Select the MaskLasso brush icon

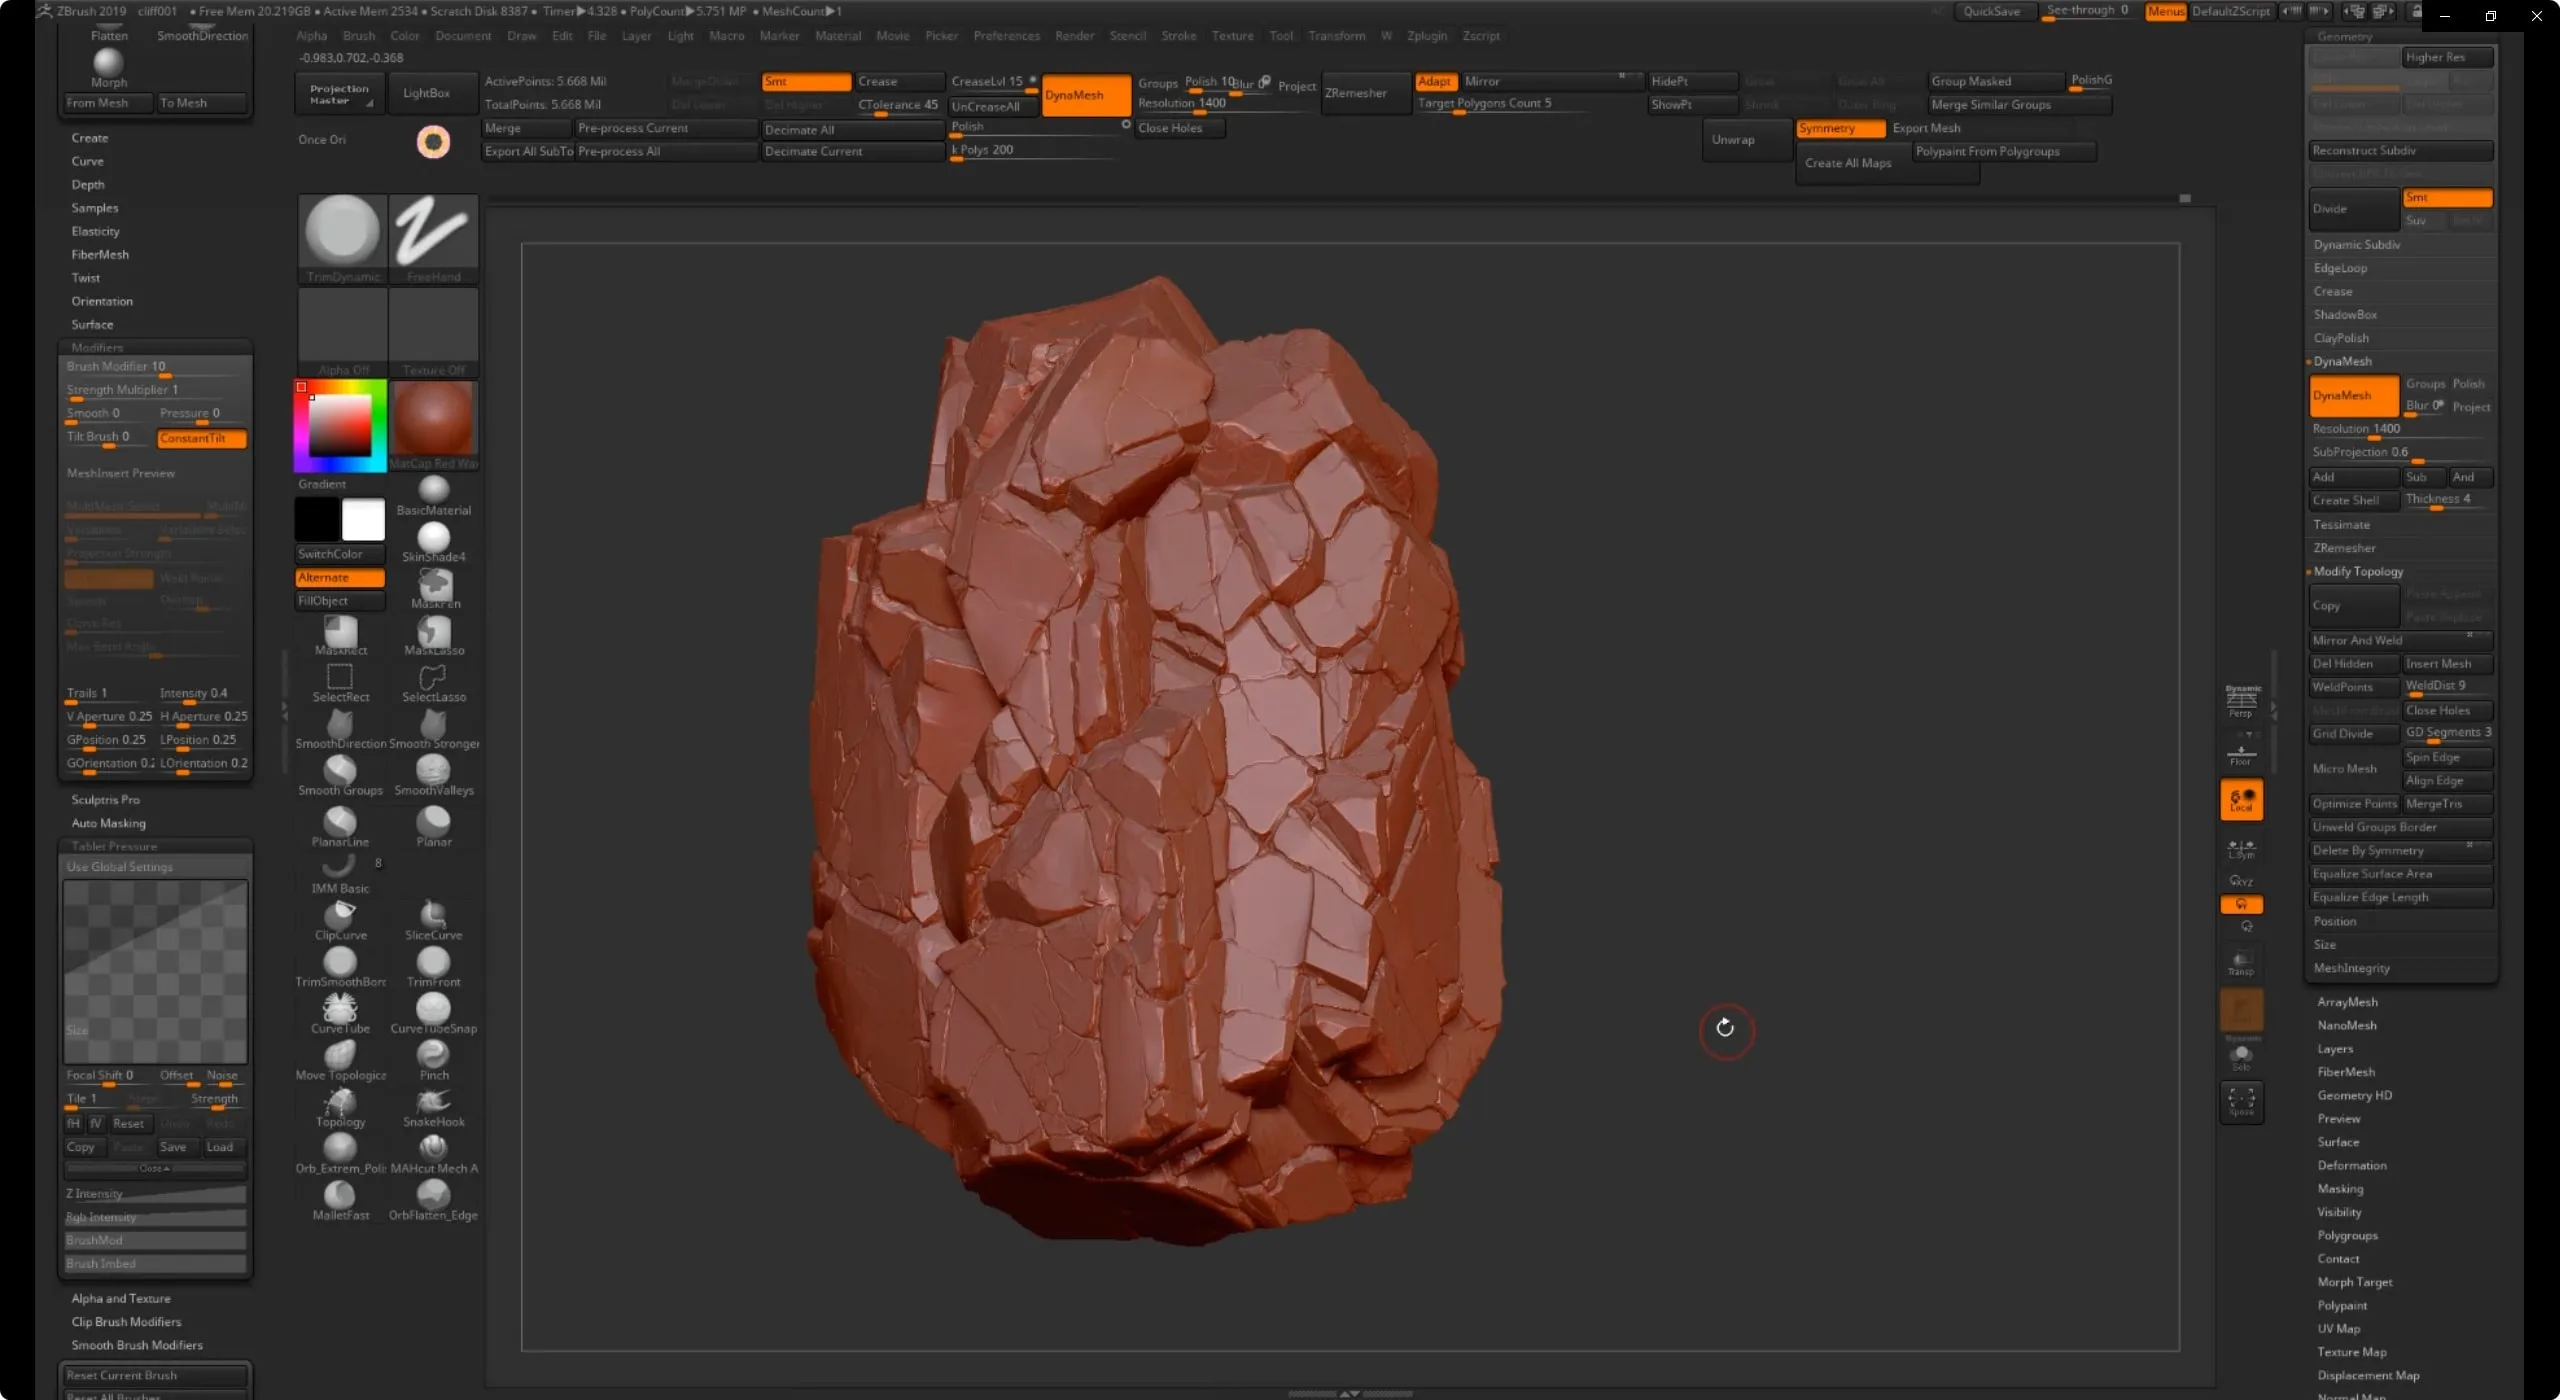(x=433, y=632)
